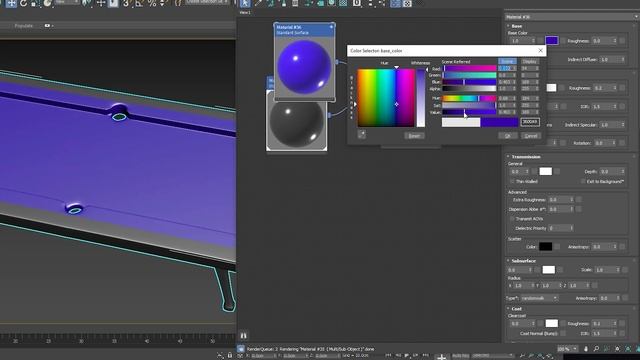
Task: Click the RenderQueue status bar message
Action: pos(311,349)
